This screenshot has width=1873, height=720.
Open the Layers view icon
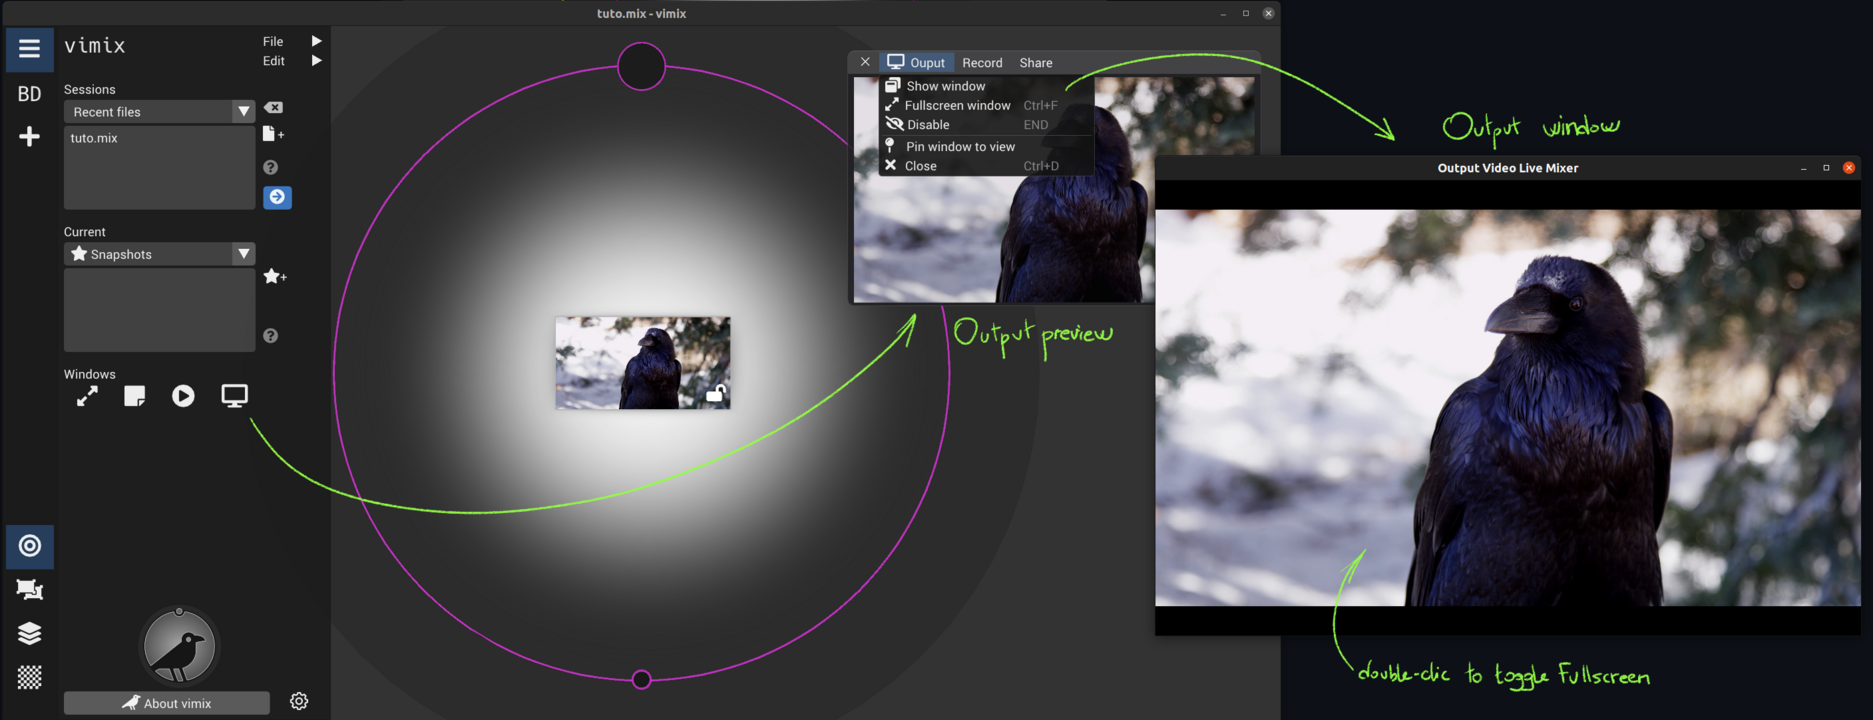point(30,634)
